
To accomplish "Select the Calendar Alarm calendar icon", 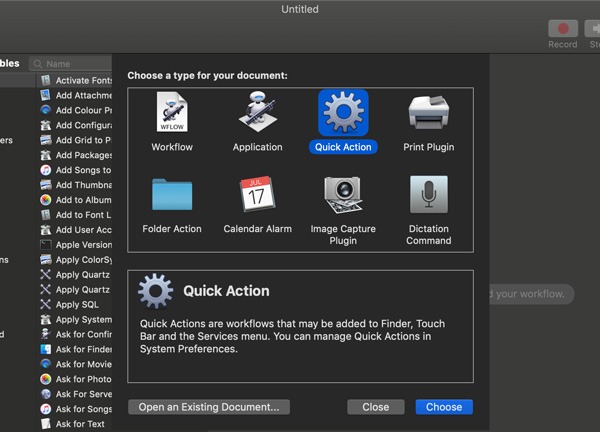I will pos(258,194).
